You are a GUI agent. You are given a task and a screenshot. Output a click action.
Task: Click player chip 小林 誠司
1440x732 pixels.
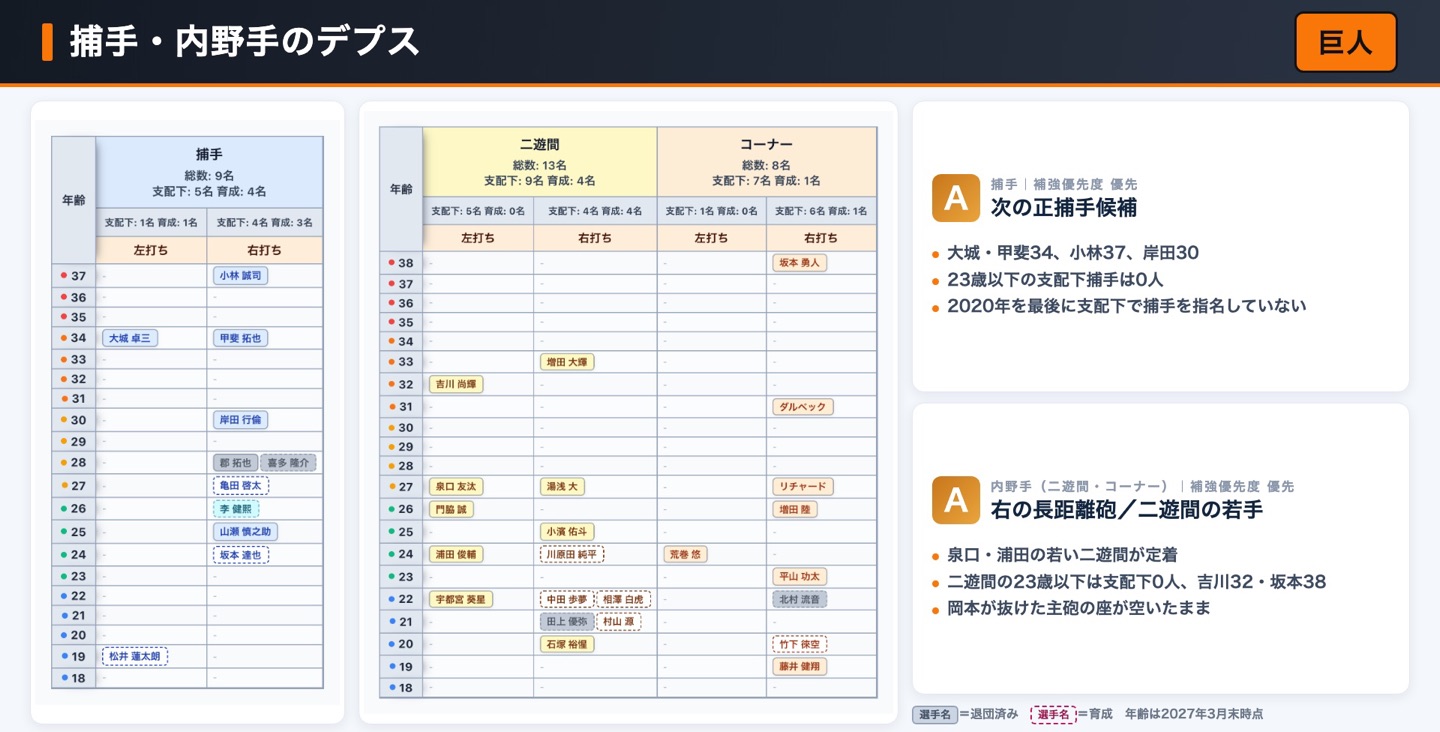240,276
